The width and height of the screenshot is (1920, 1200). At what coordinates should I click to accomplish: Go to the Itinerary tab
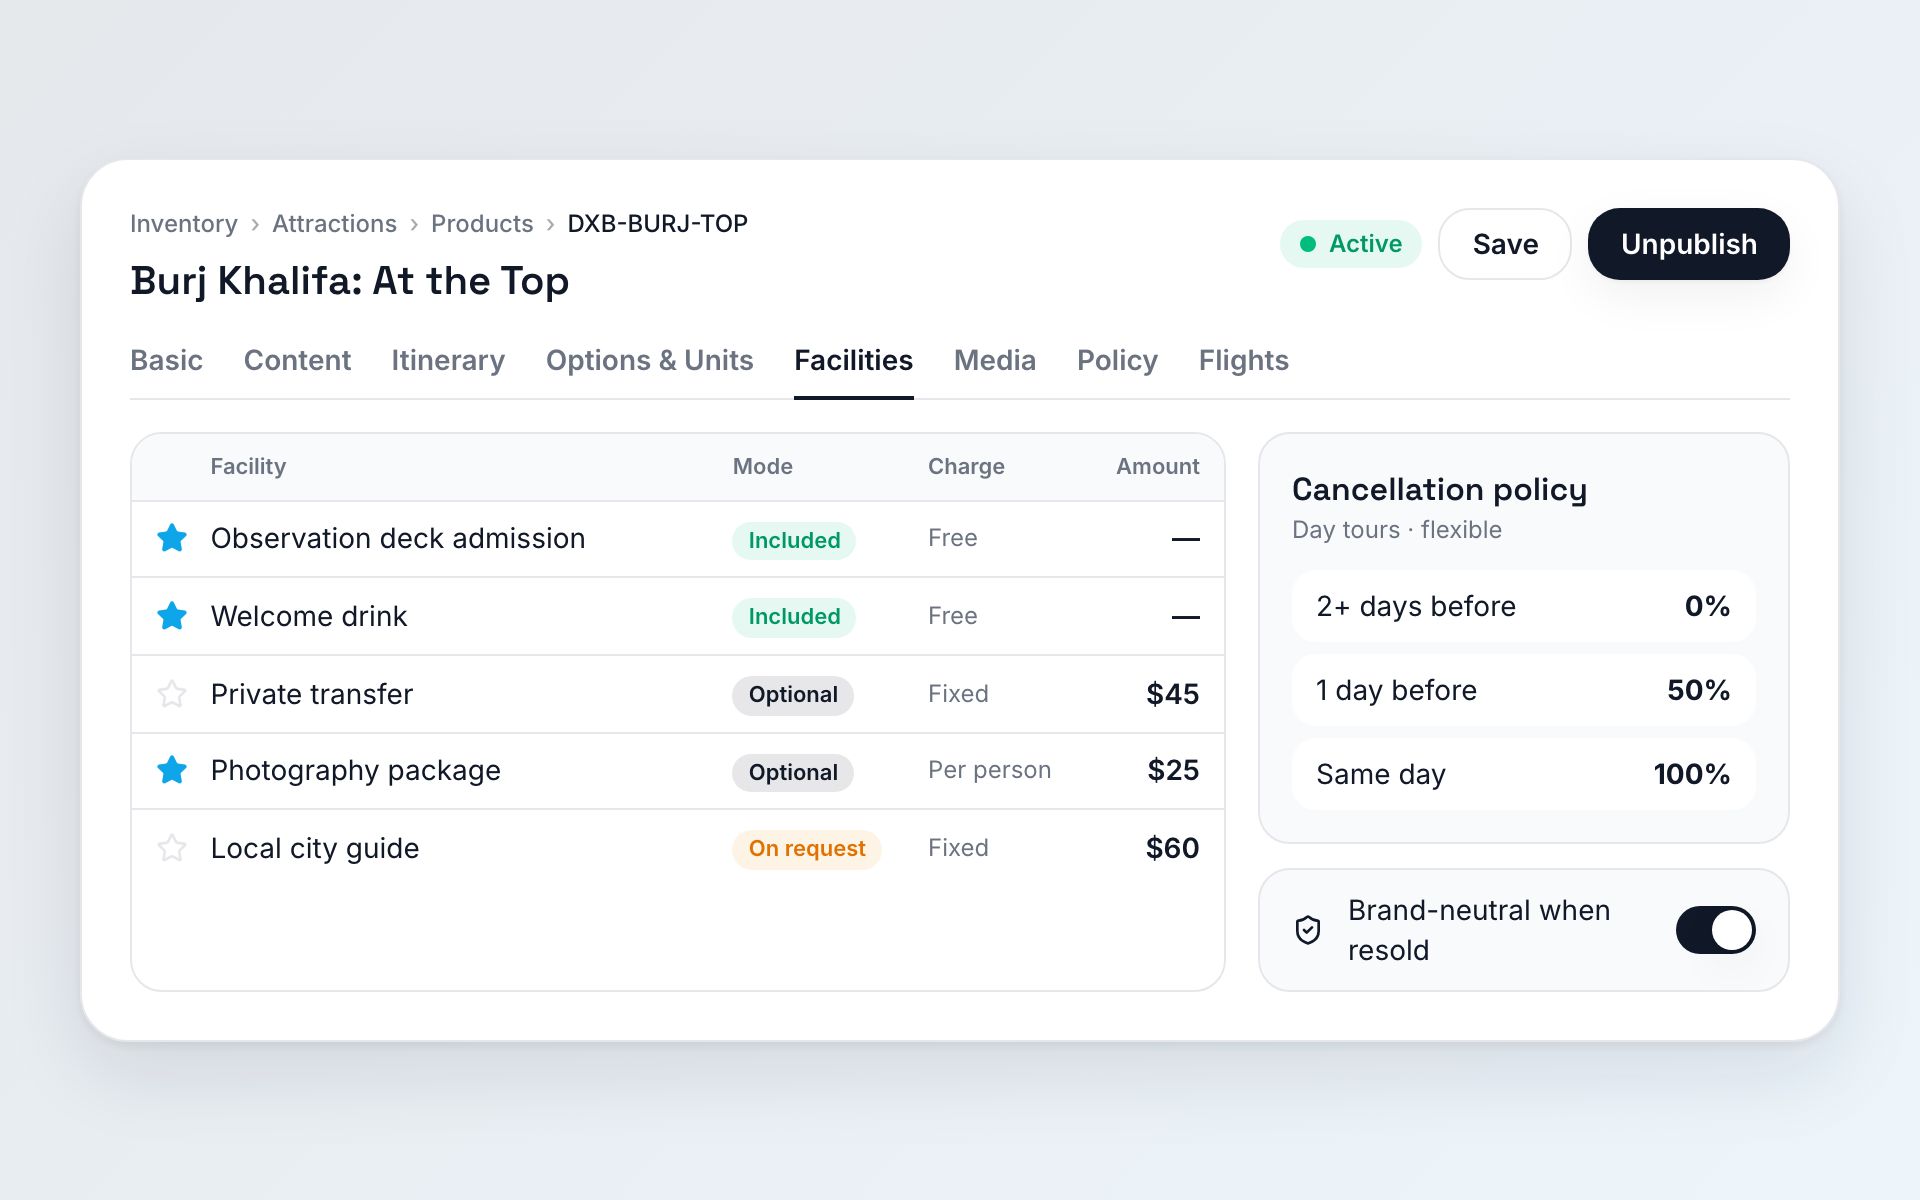(x=448, y=360)
